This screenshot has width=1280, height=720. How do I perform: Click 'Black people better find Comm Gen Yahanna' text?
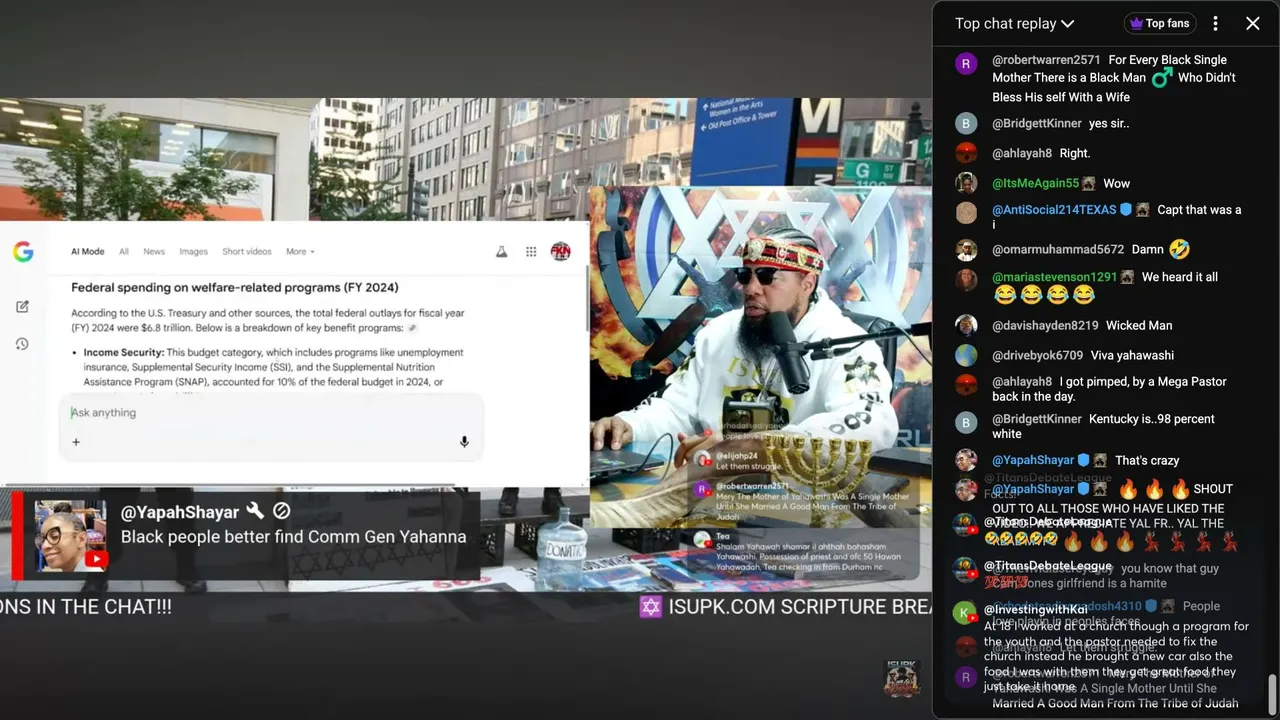pos(293,537)
